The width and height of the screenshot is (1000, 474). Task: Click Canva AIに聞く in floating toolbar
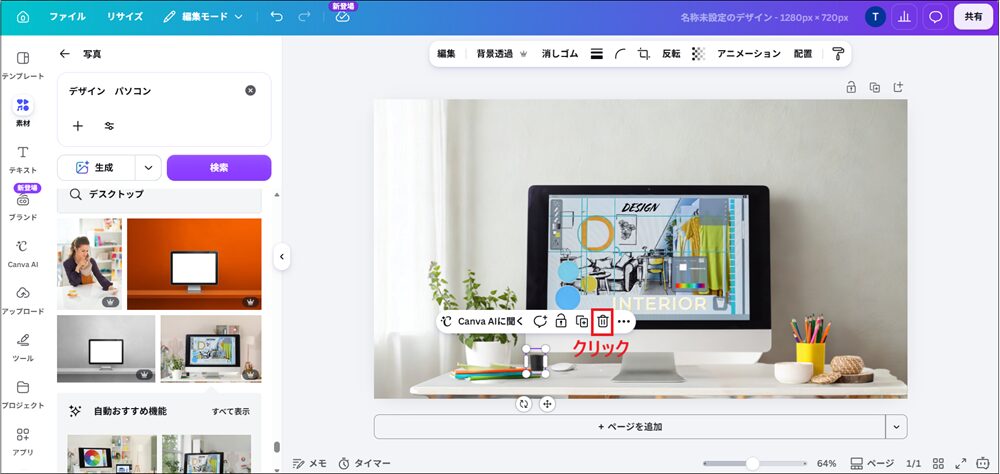(483, 322)
